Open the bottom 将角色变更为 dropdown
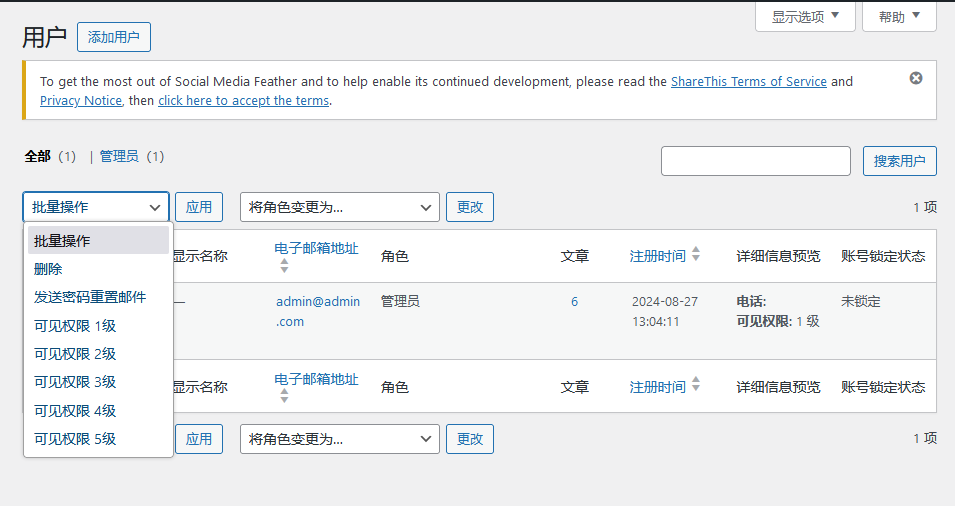This screenshot has height=506, width=955. tap(340, 439)
